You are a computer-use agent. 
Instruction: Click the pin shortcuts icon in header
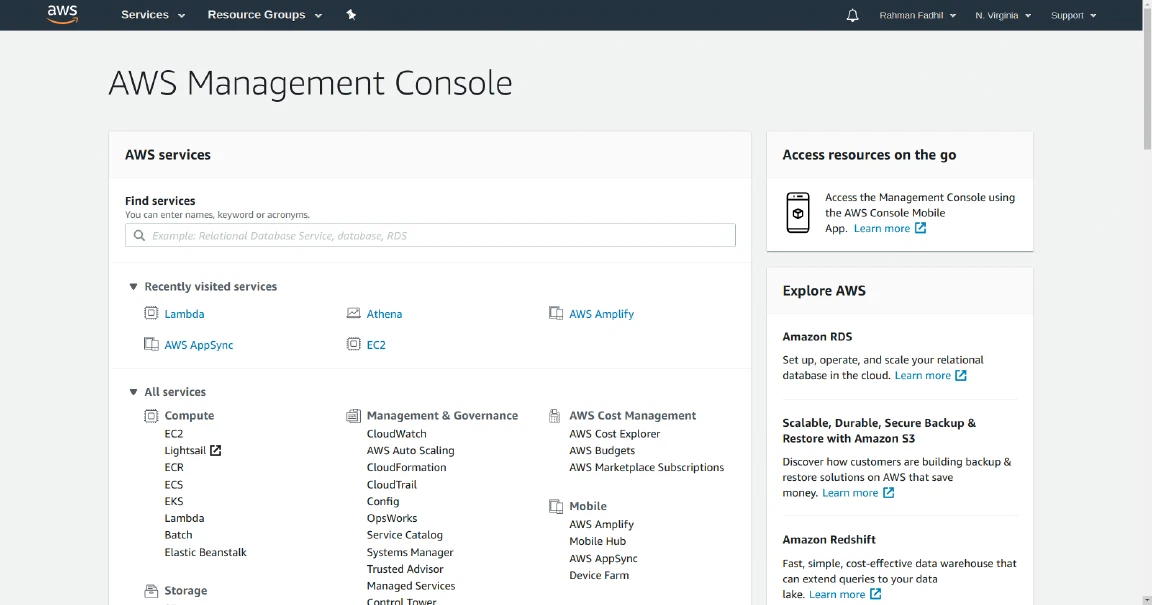351,15
